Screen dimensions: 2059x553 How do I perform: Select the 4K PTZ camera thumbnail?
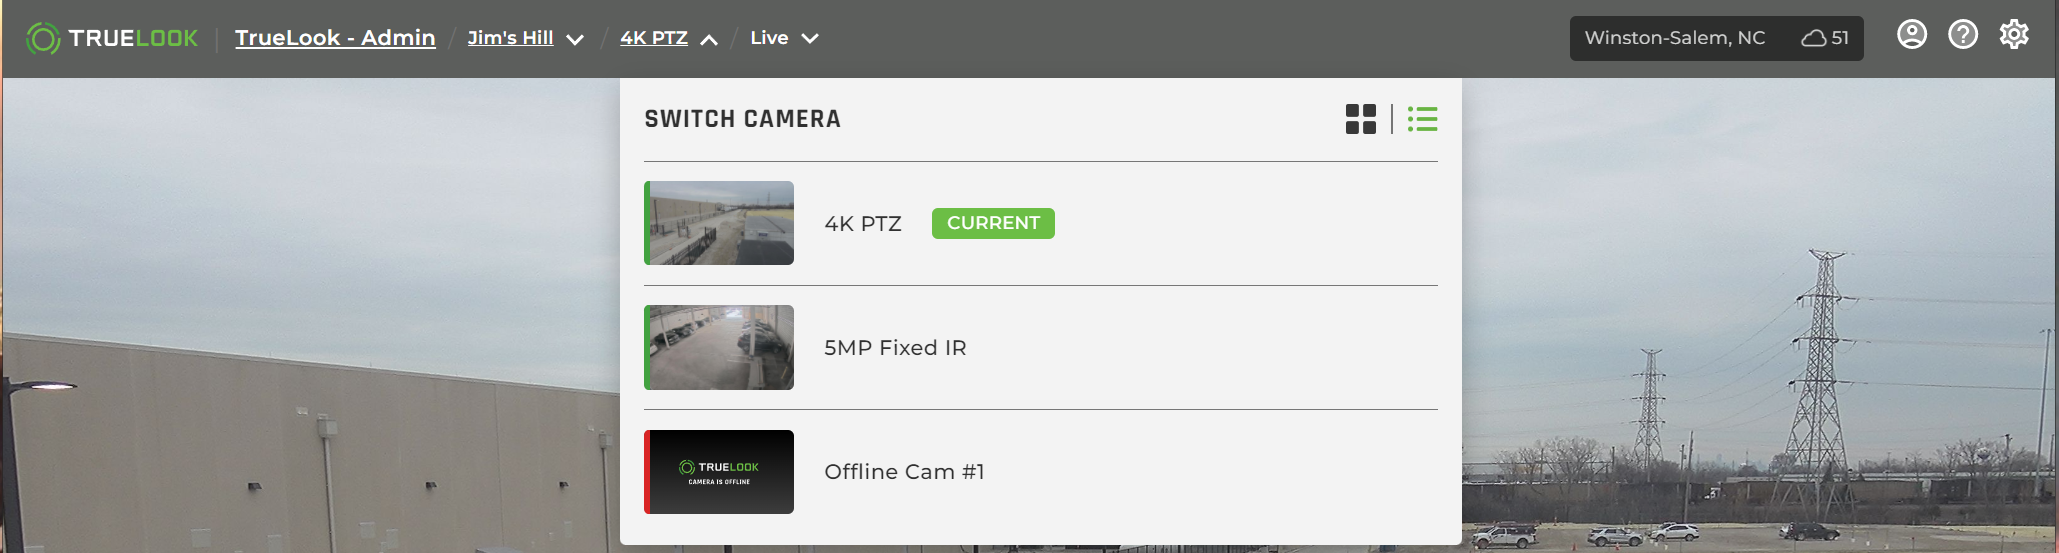pos(719,223)
